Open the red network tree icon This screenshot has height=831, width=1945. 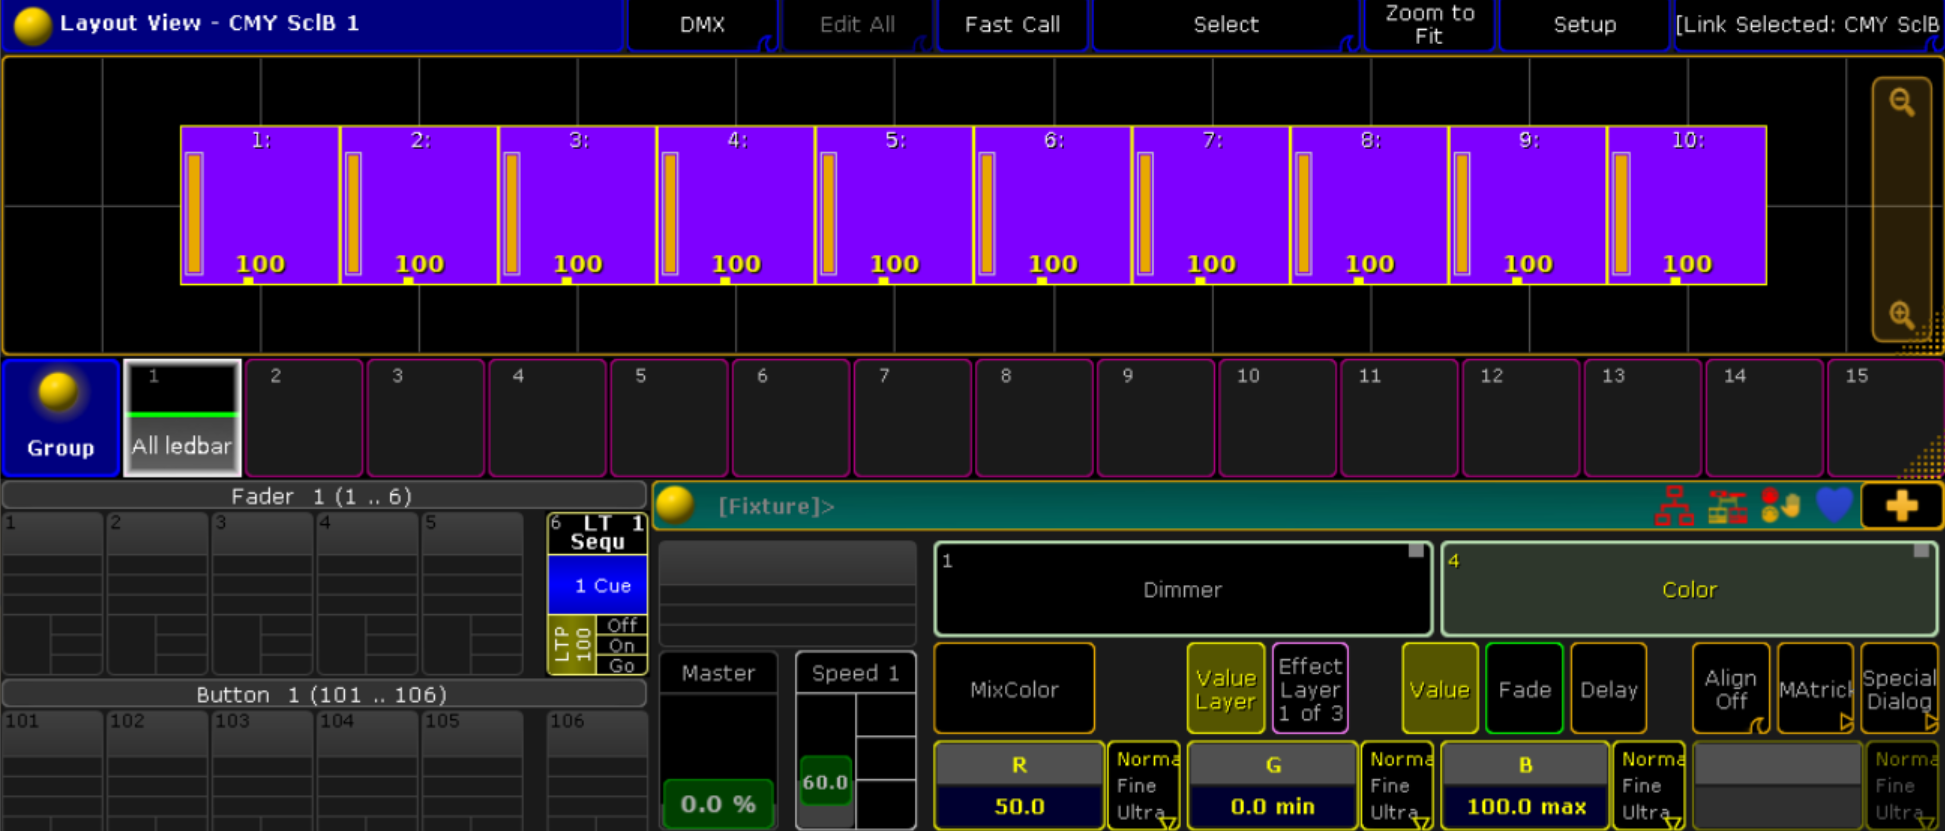(x=1674, y=506)
